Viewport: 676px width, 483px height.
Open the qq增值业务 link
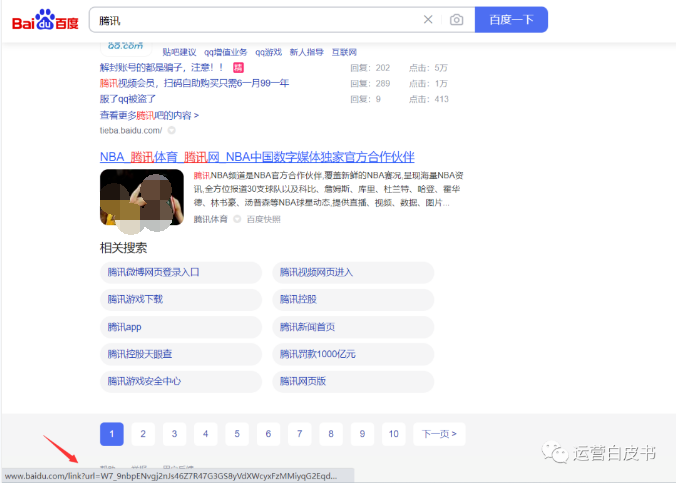[x=225, y=52]
